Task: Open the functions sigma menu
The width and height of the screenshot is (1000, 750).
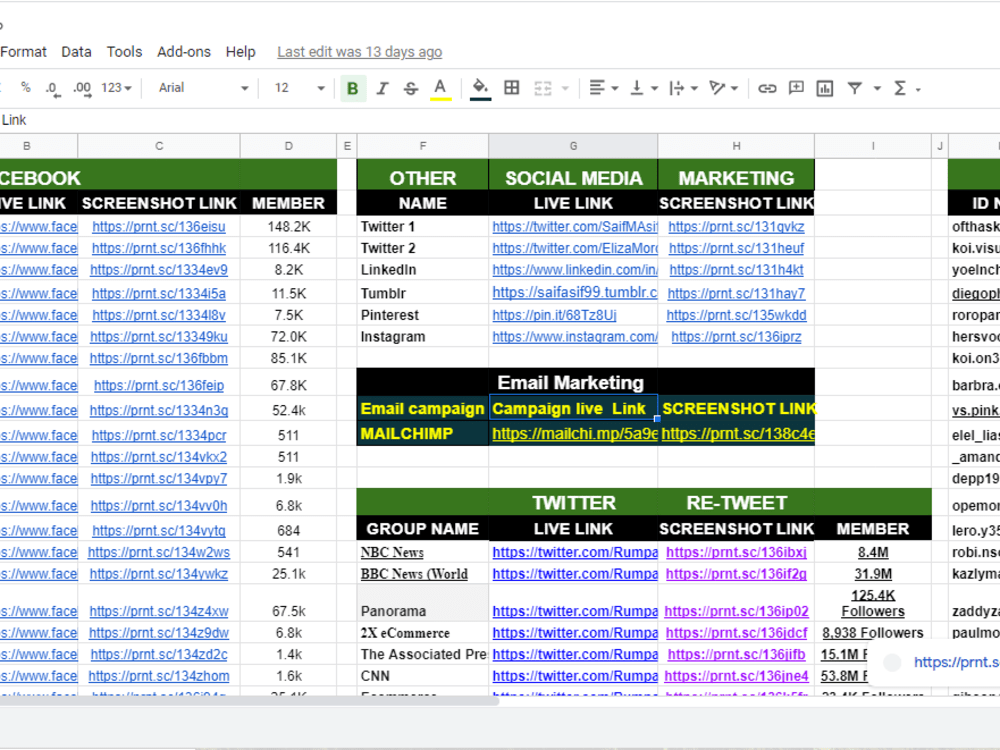Action: (906, 88)
